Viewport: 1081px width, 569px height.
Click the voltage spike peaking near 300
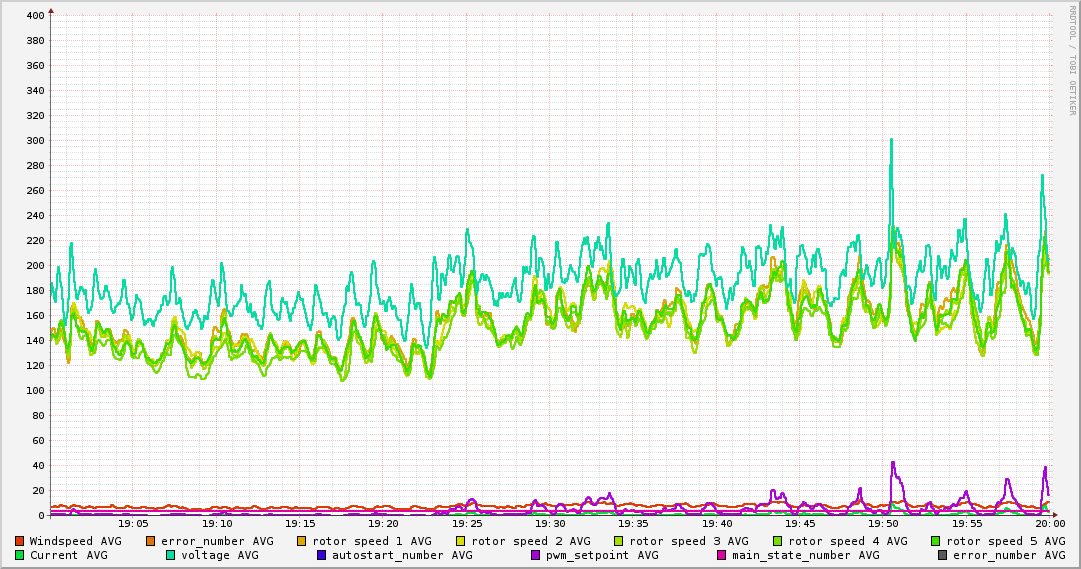[x=891, y=141]
